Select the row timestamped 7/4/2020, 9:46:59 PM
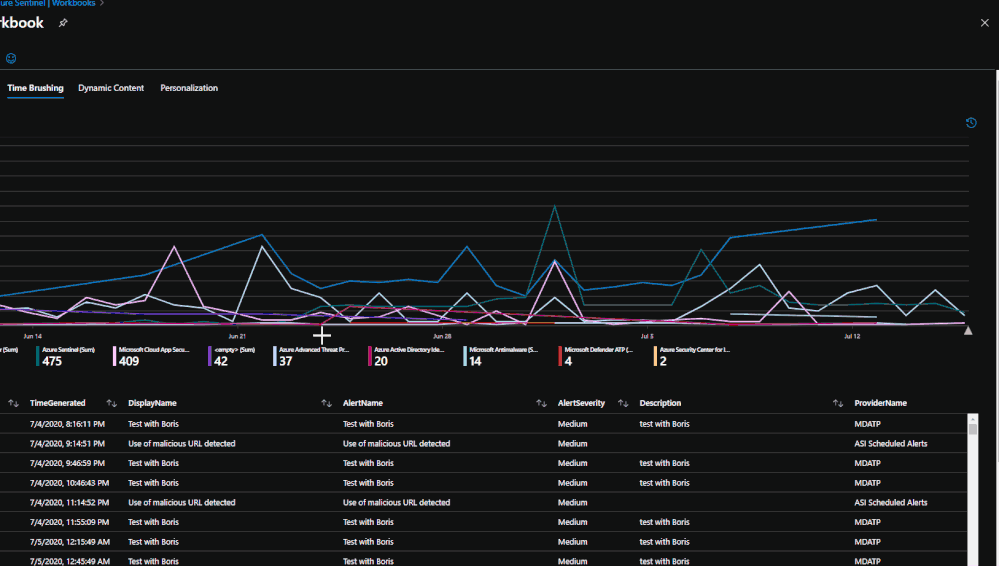The image size is (999, 566). point(483,463)
